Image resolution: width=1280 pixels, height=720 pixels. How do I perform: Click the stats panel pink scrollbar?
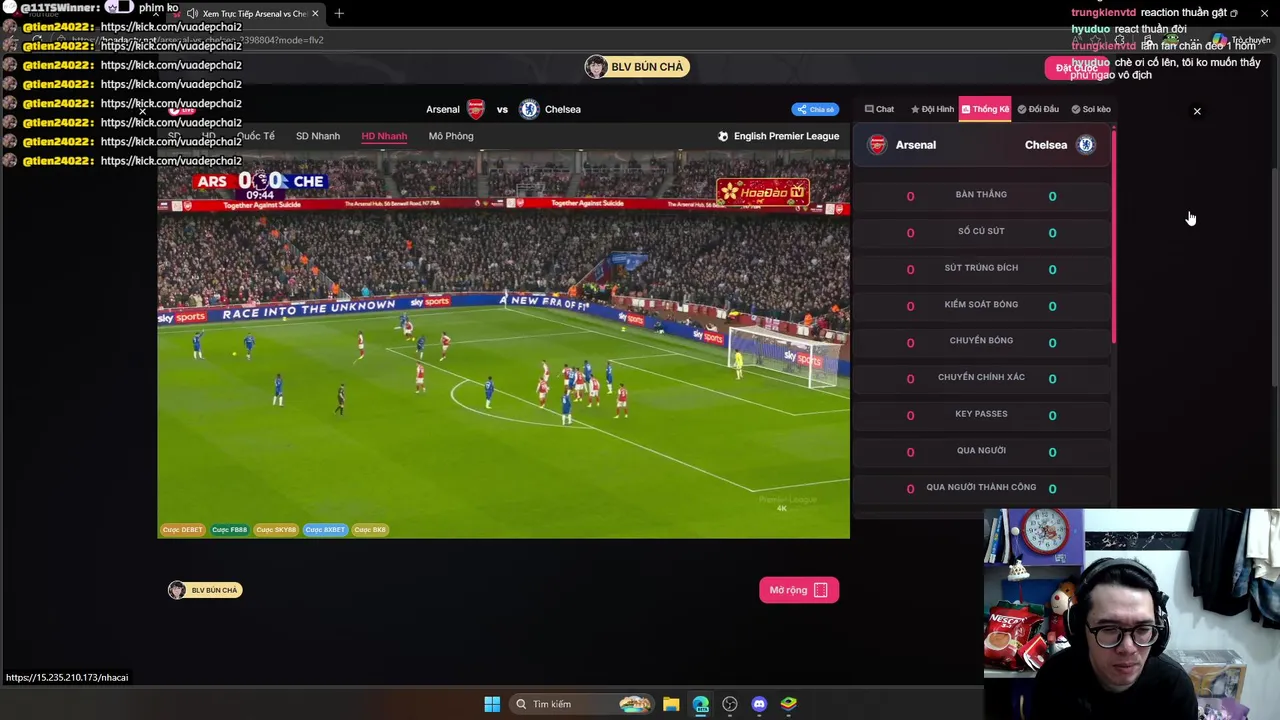point(1113,235)
